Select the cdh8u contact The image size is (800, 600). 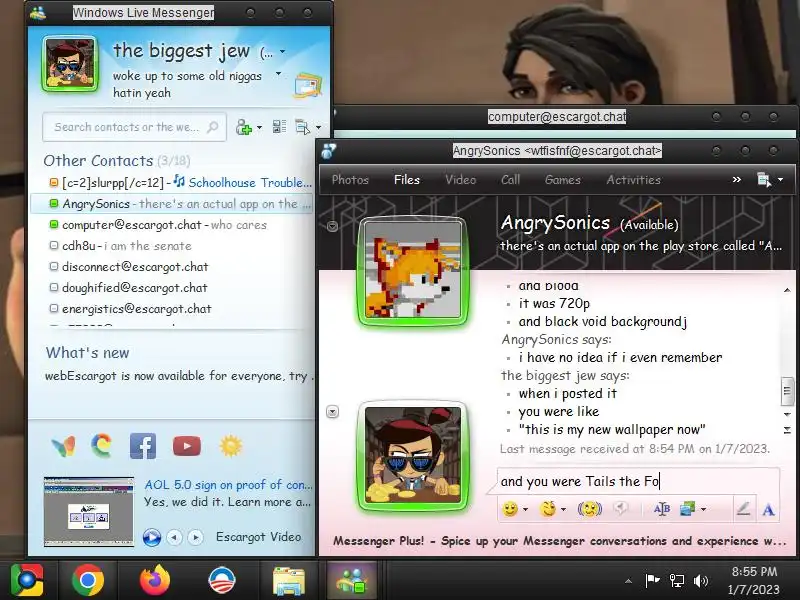point(172,245)
